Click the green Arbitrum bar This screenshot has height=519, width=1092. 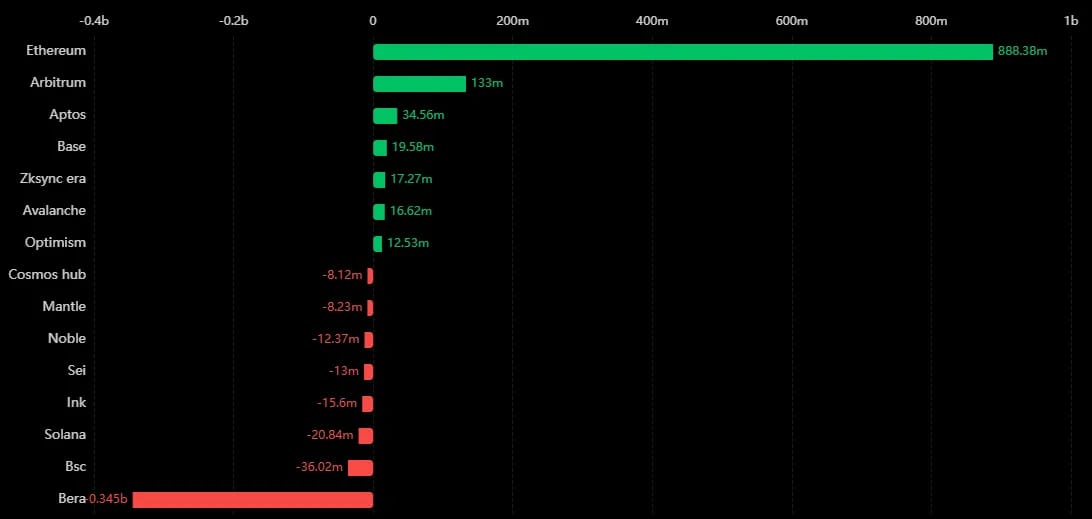[419, 84]
